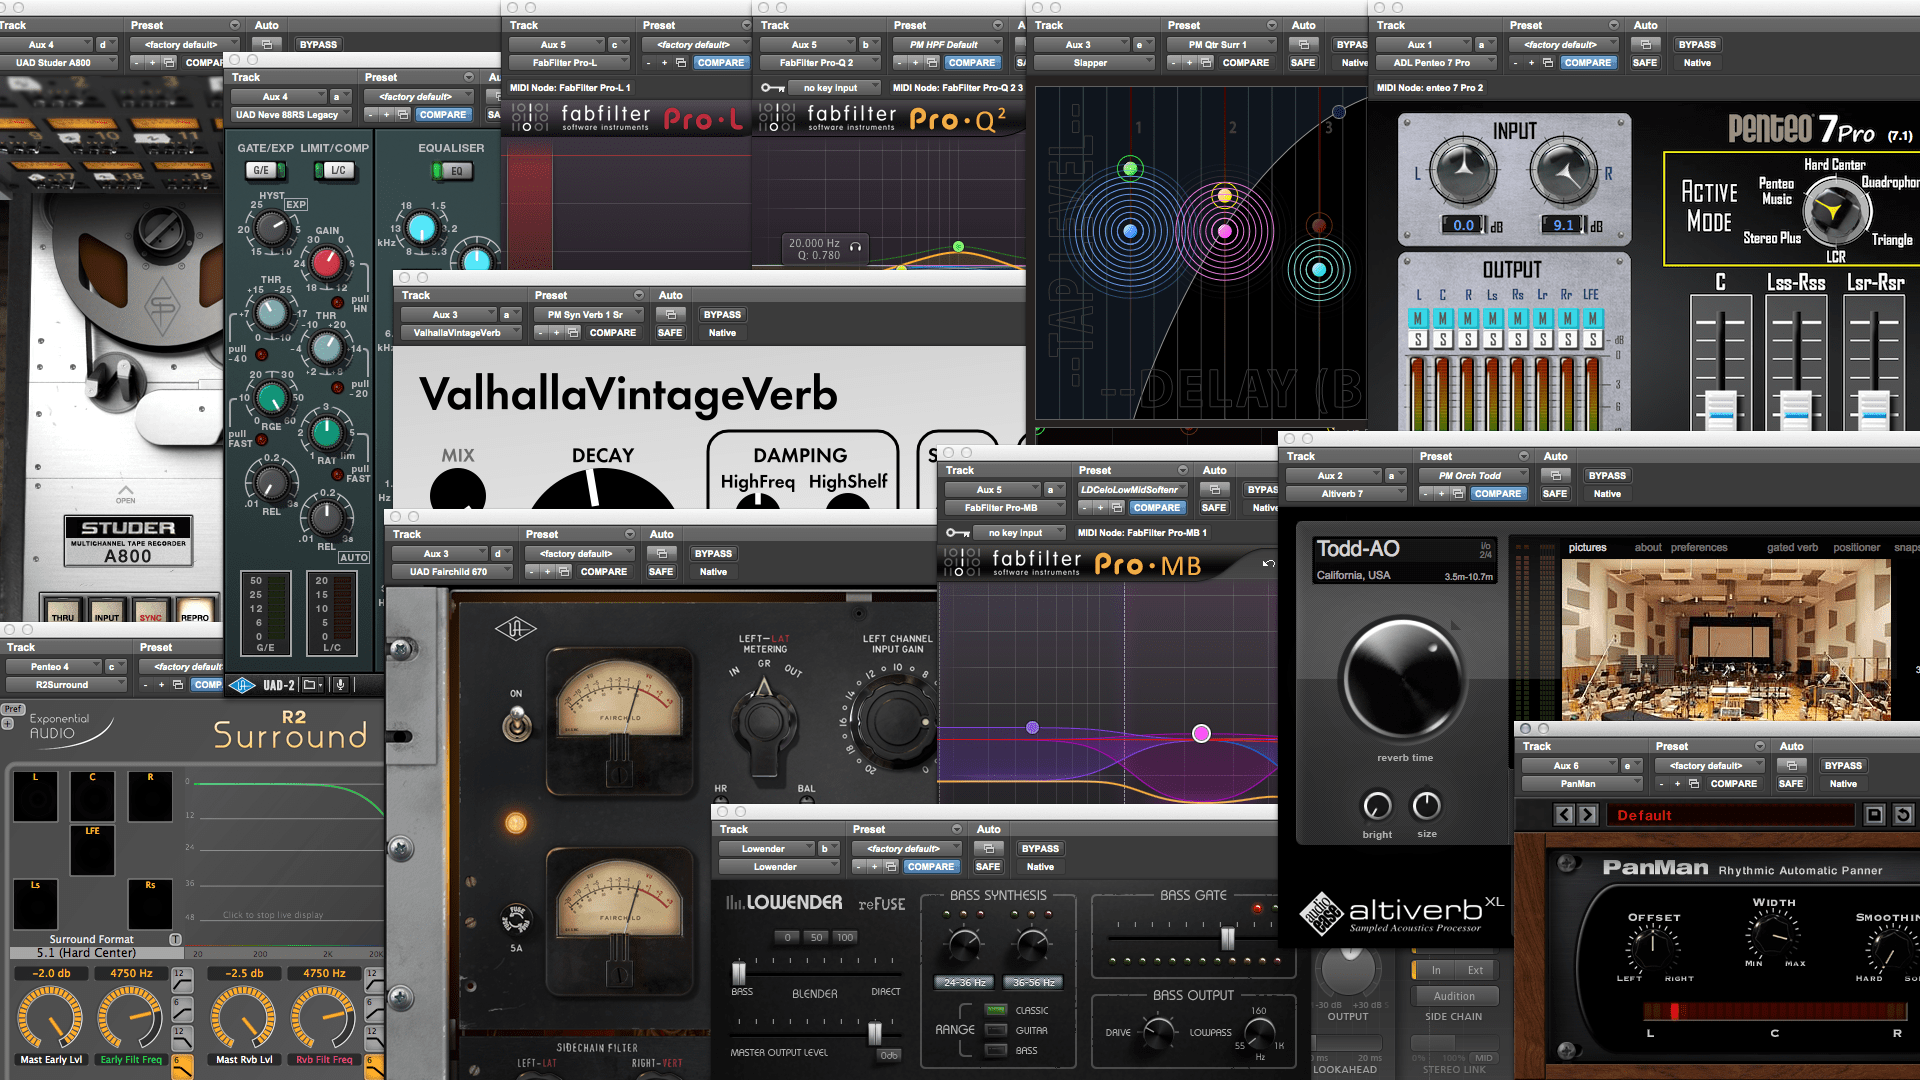The image size is (1920, 1080).
Task: Open ValhallaVintageVerb plugin selector dropdown
Action: tap(458, 333)
